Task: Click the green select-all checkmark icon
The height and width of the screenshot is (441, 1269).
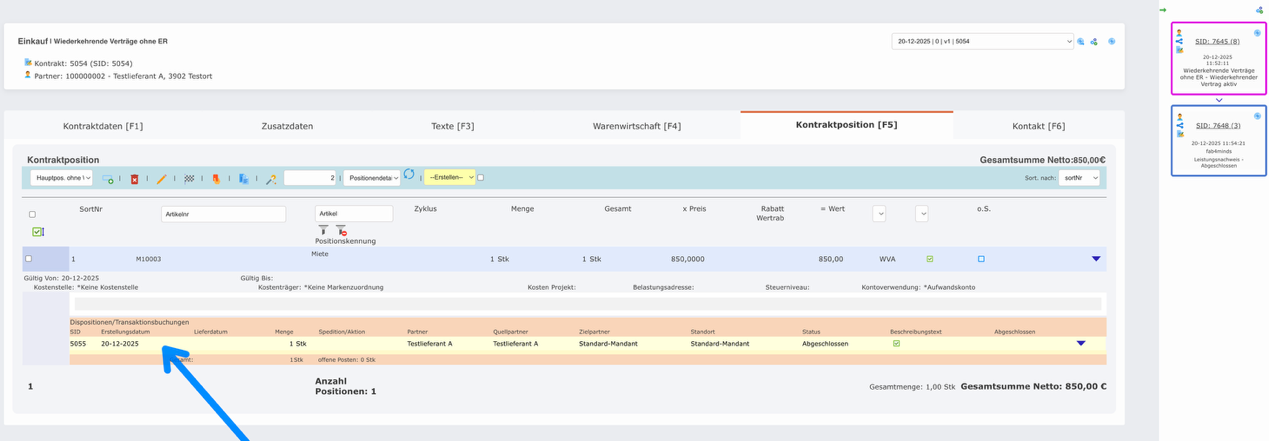Action: 37,232
